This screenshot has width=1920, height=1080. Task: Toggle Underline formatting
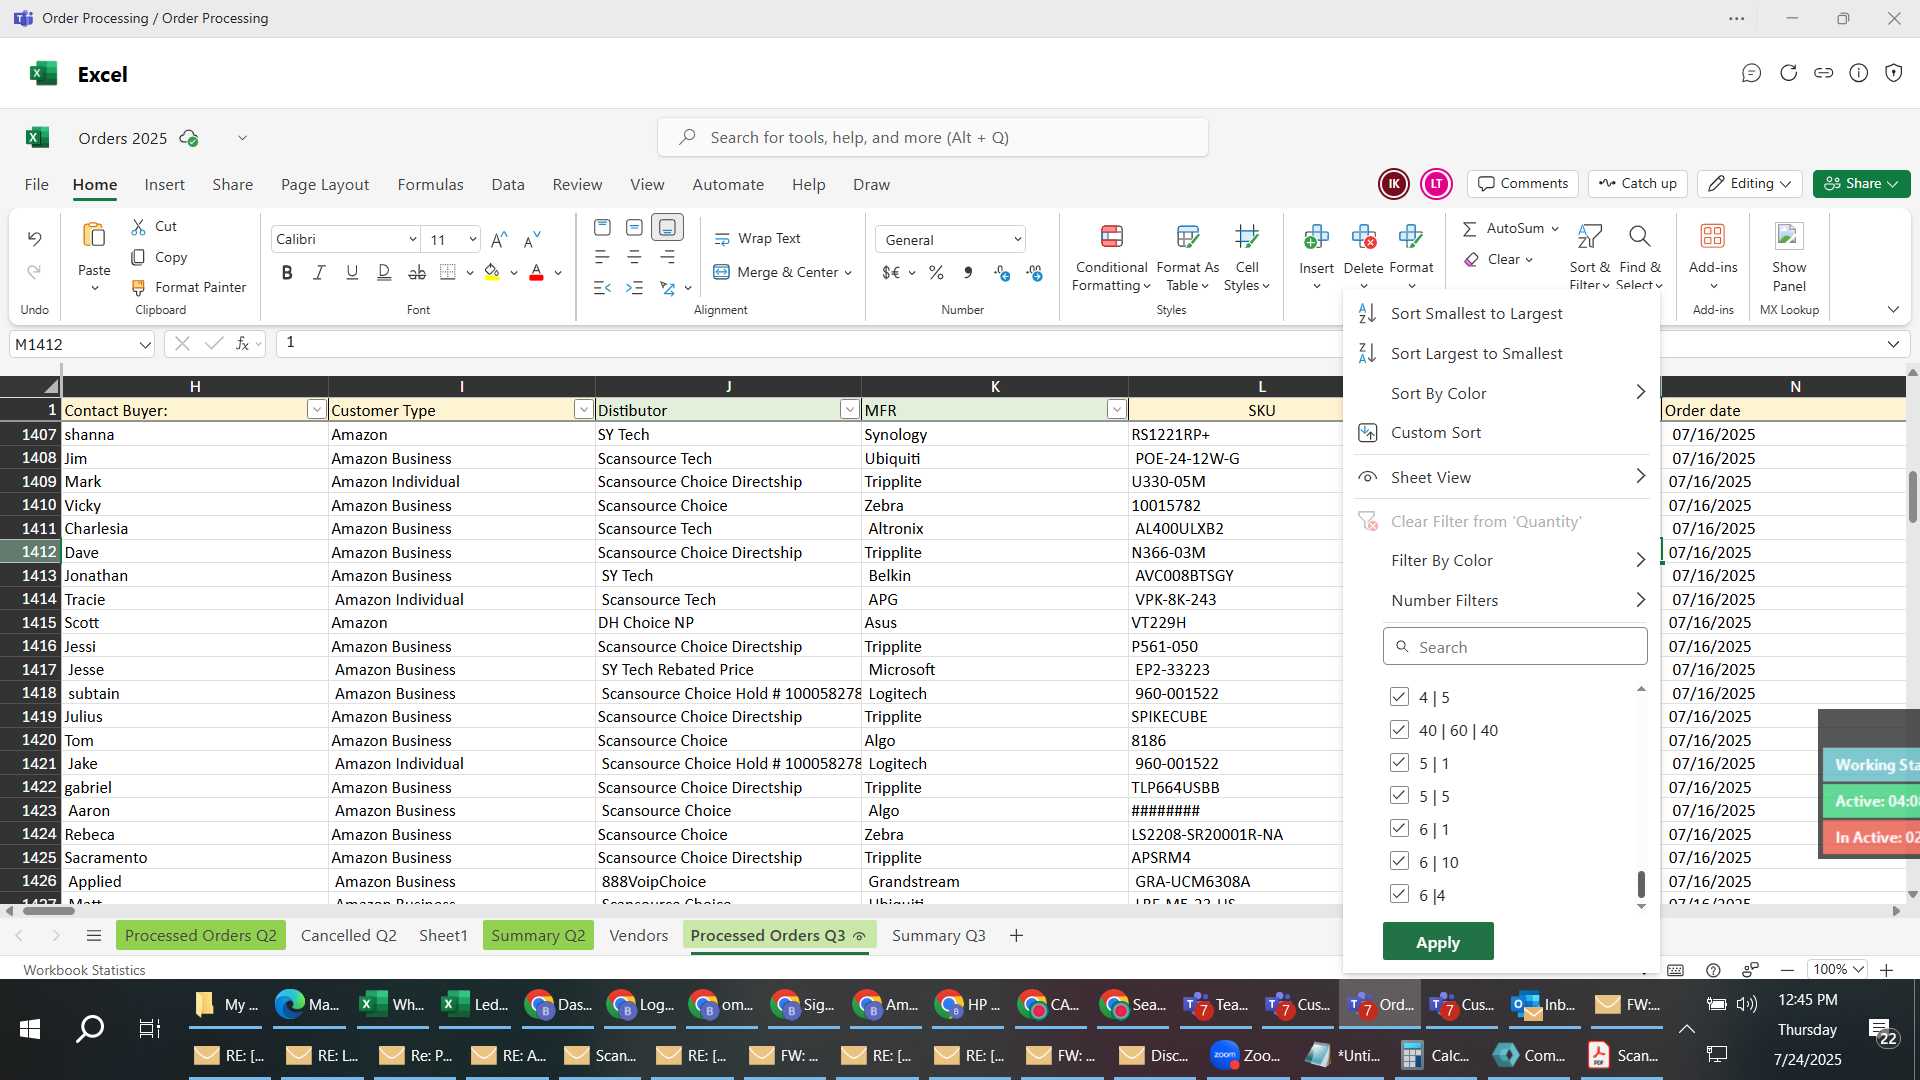[352, 272]
